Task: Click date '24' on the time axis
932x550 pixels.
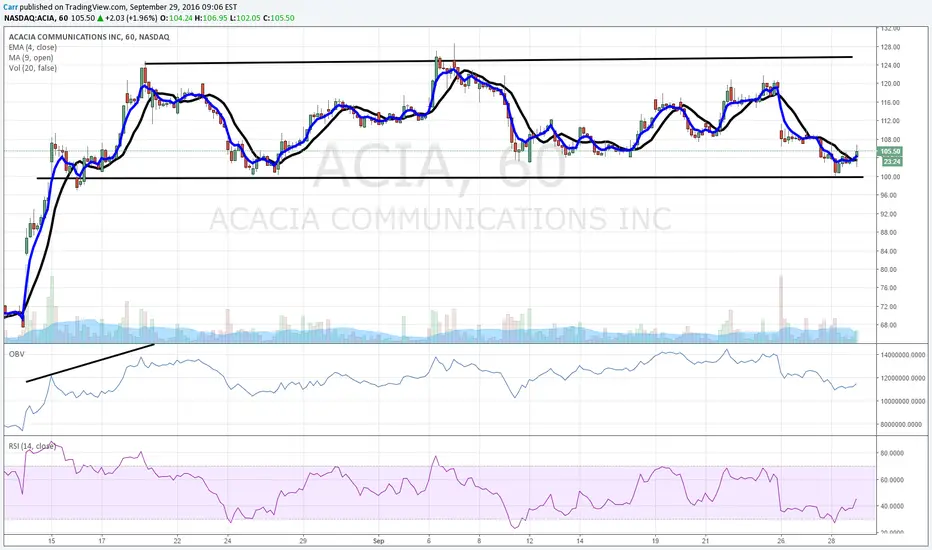Action: (x=228, y=541)
